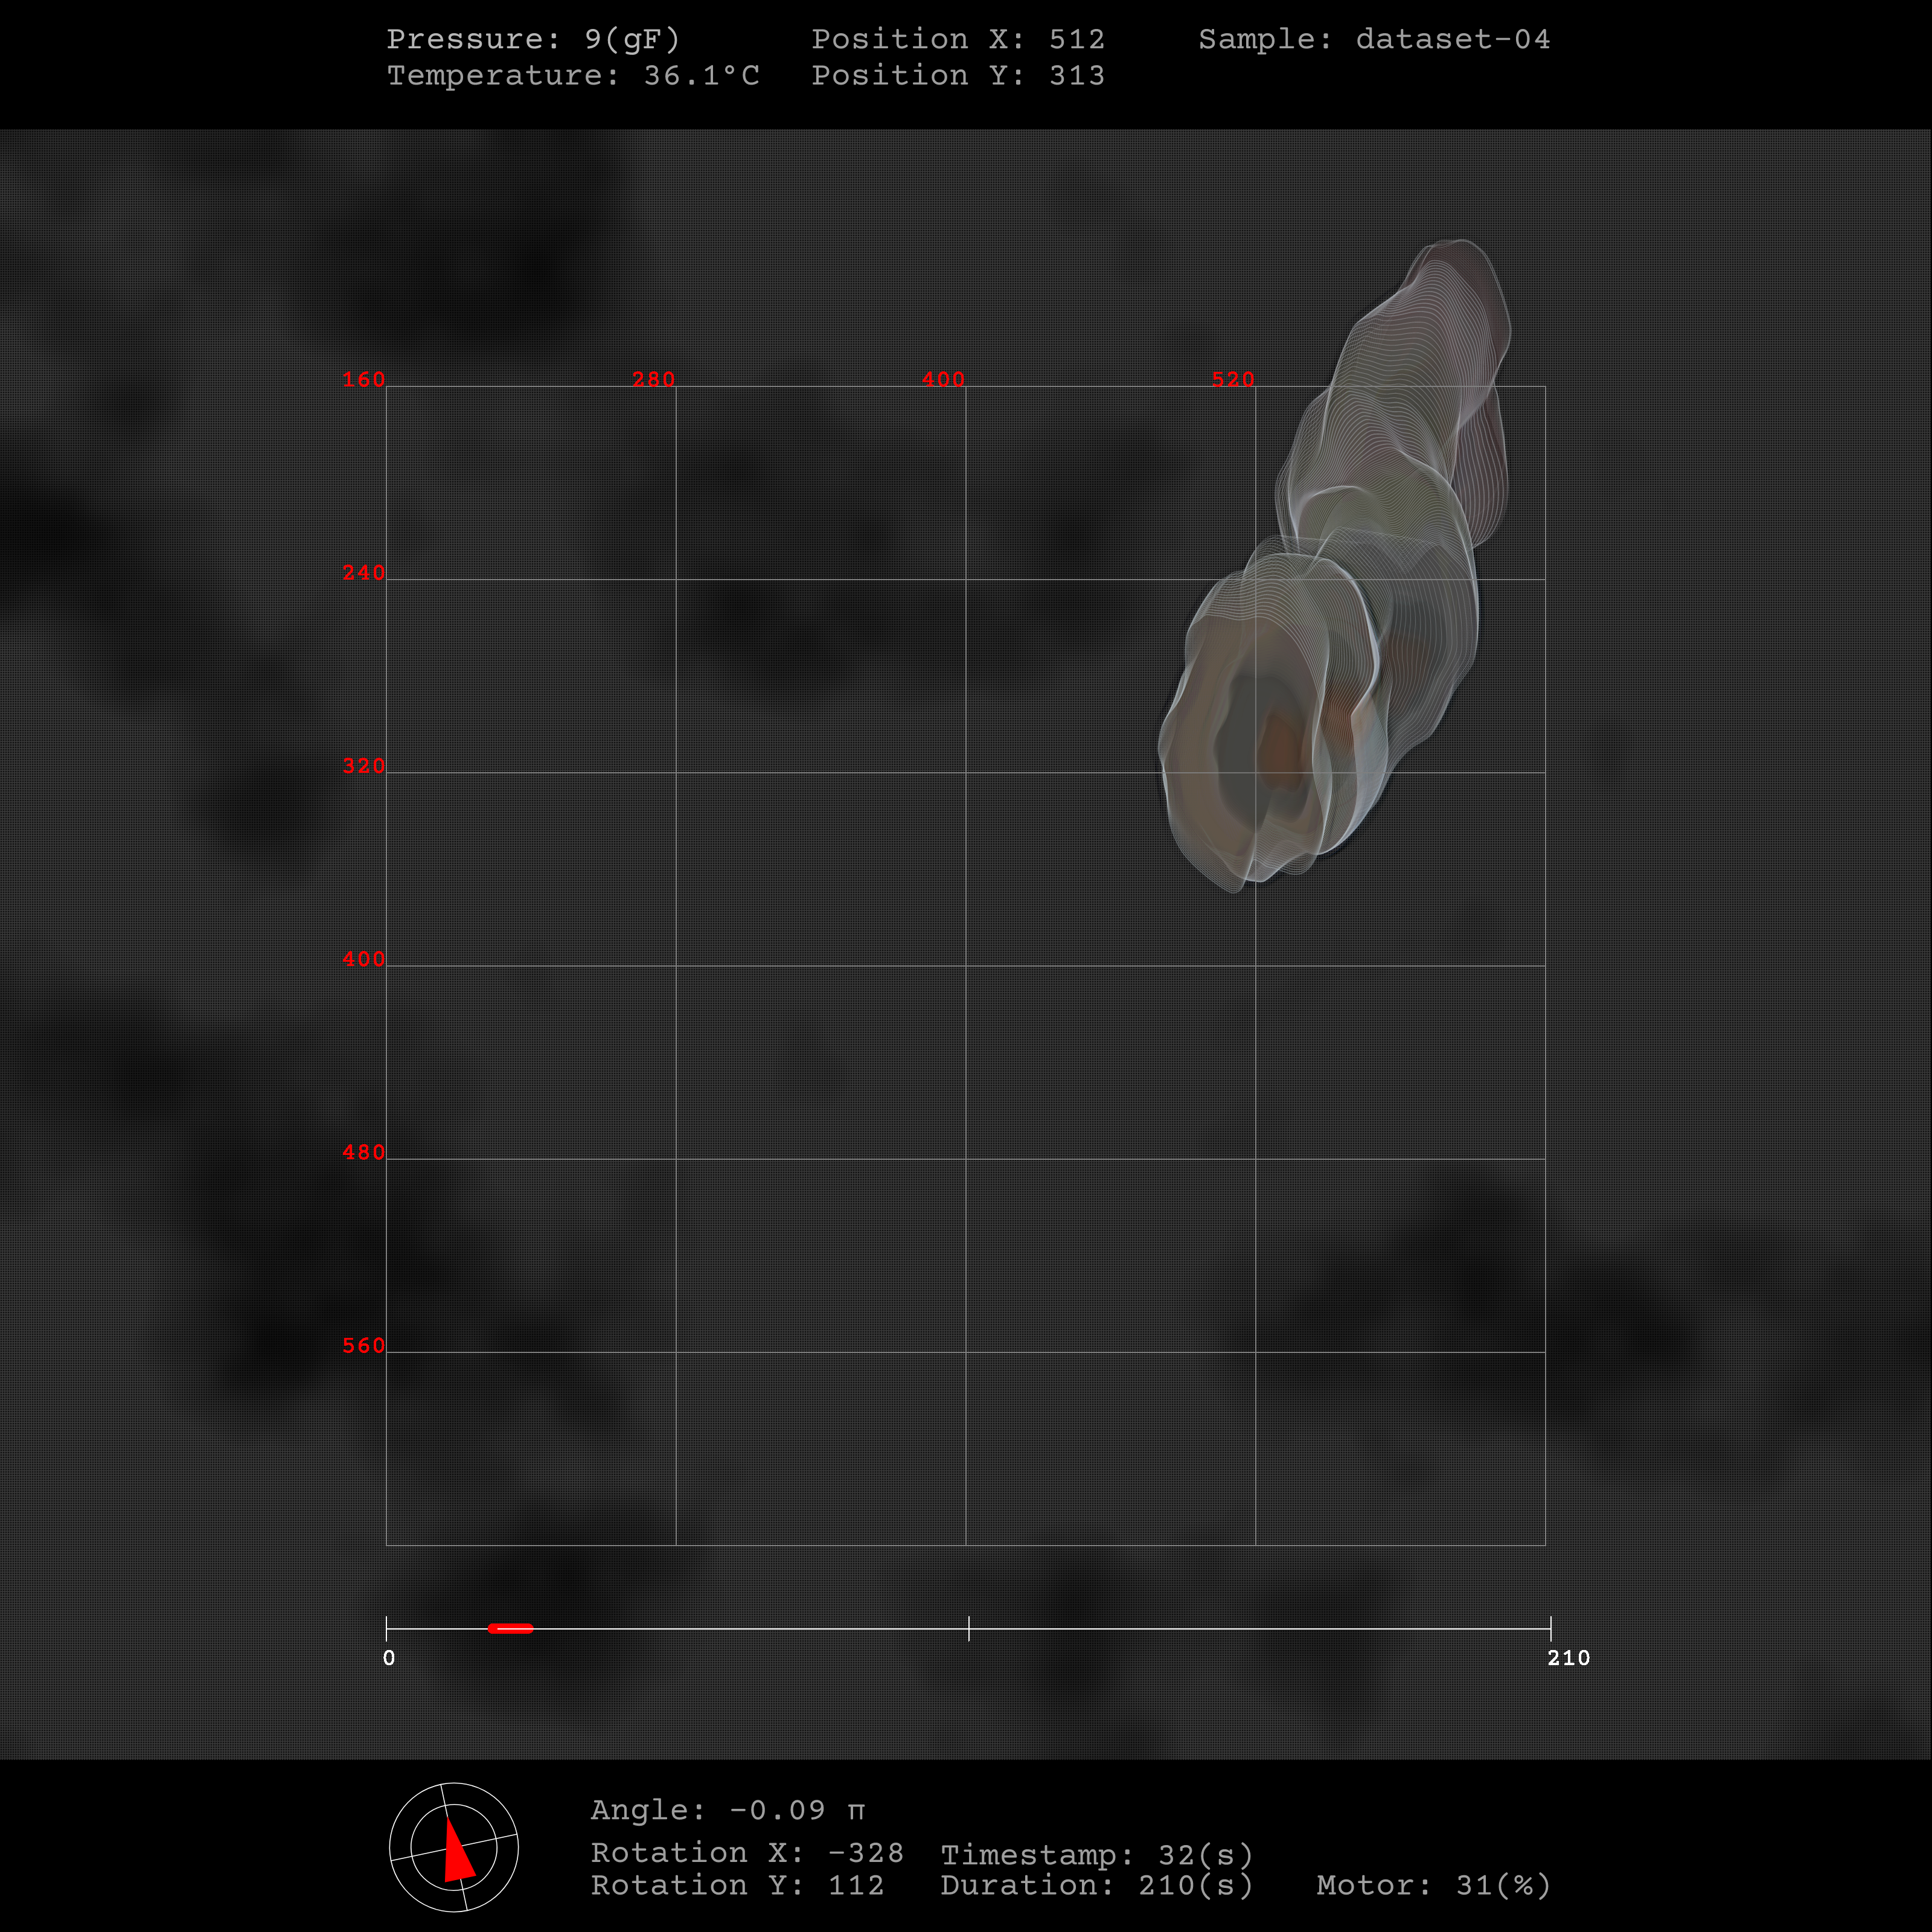Image resolution: width=1932 pixels, height=1932 pixels.
Task: Click the timeline start label 0
Action: [389, 1658]
